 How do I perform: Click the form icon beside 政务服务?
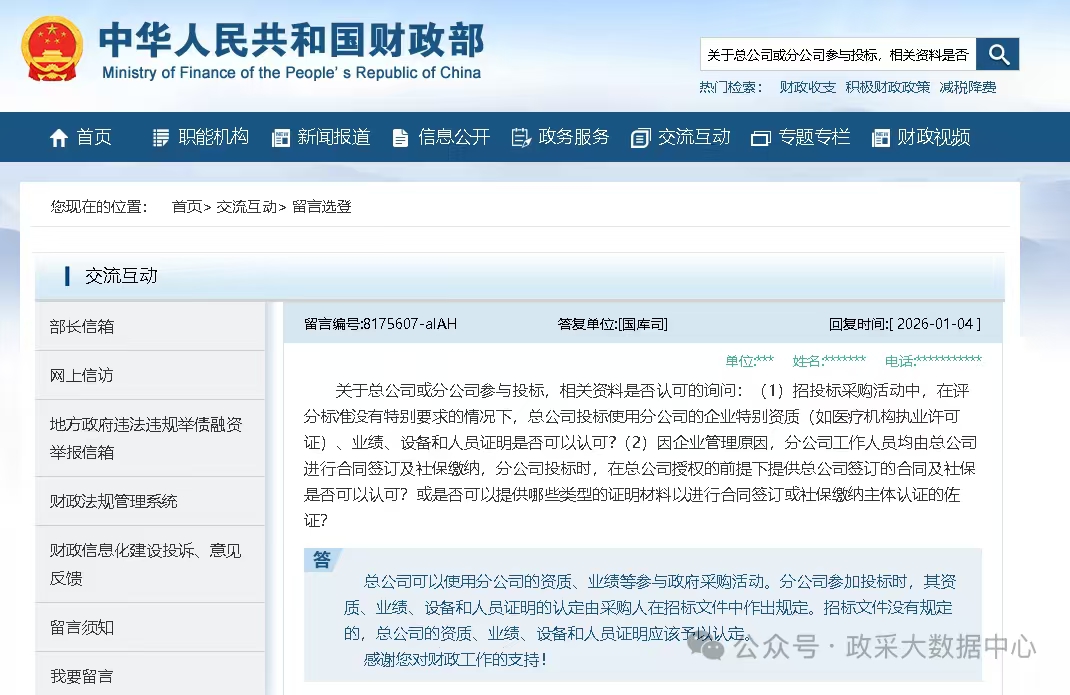tap(521, 138)
